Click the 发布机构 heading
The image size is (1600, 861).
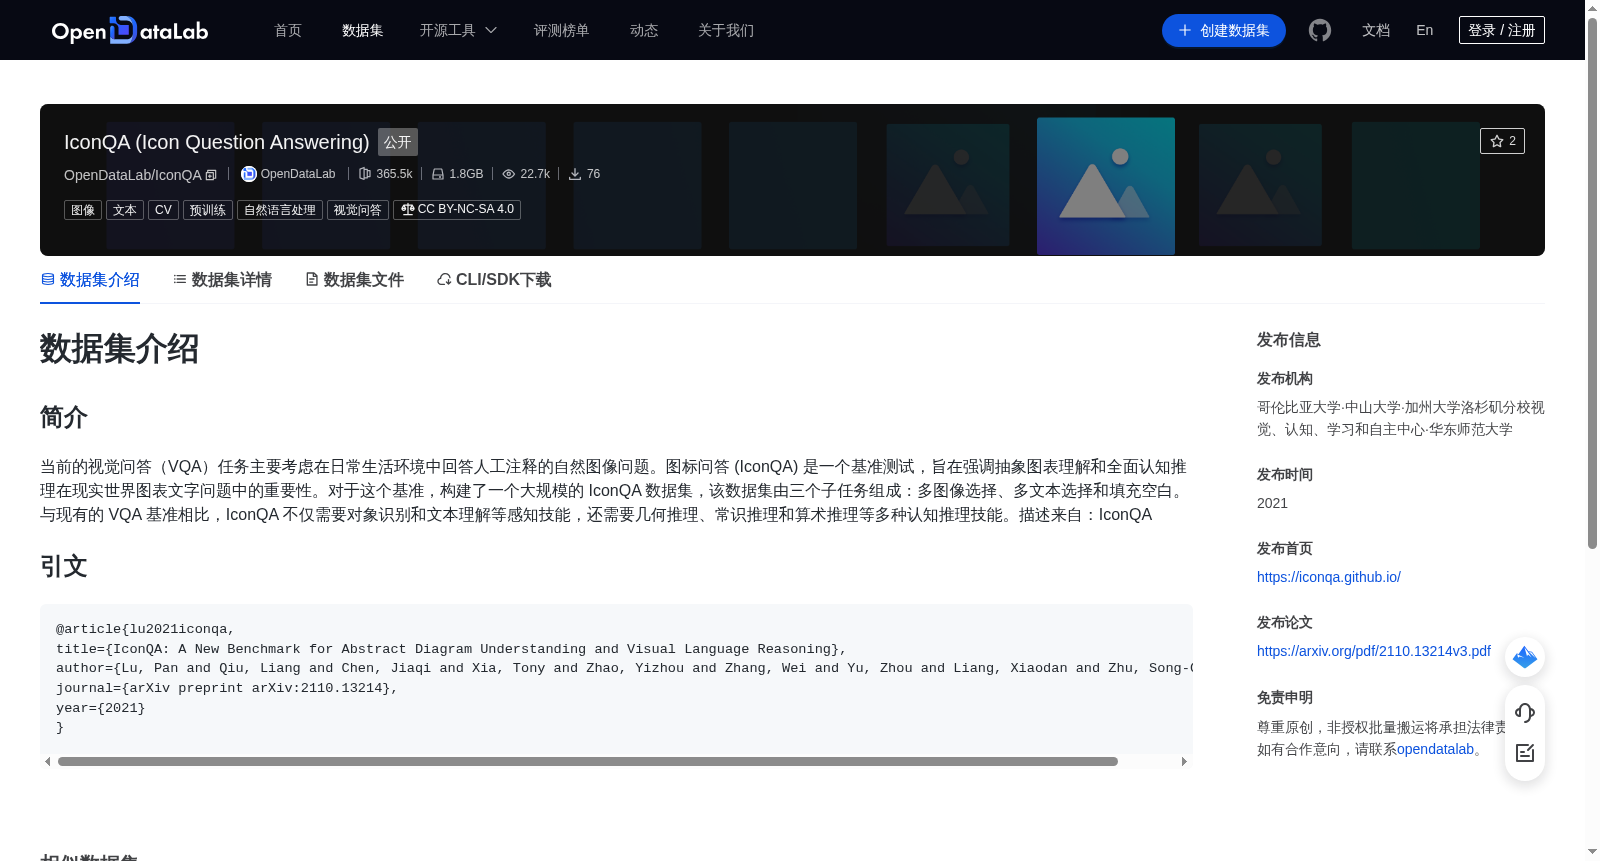click(x=1285, y=378)
